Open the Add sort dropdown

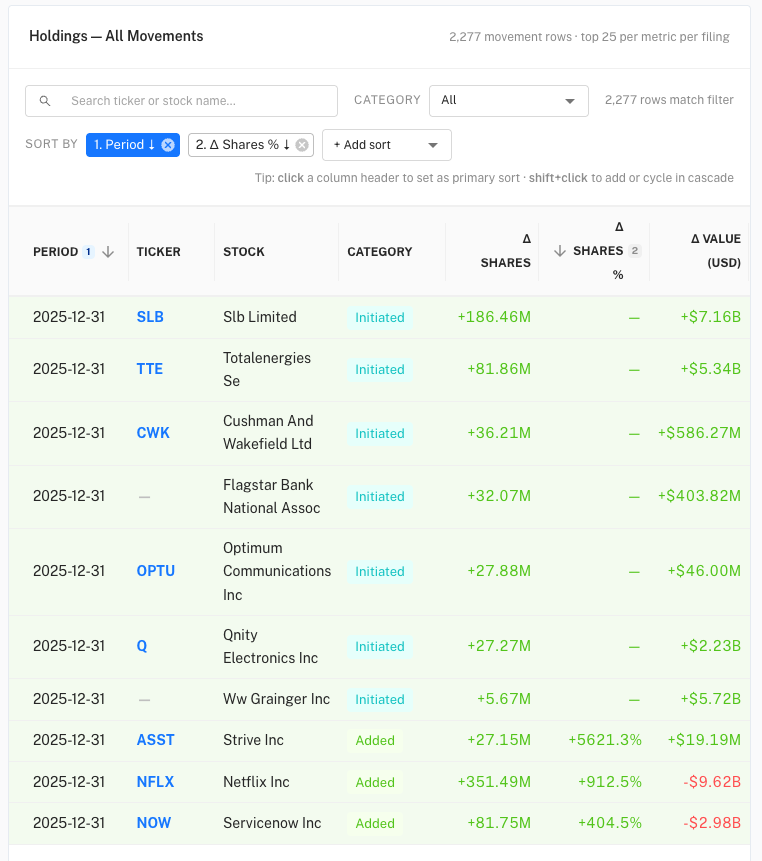click(x=387, y=145)
